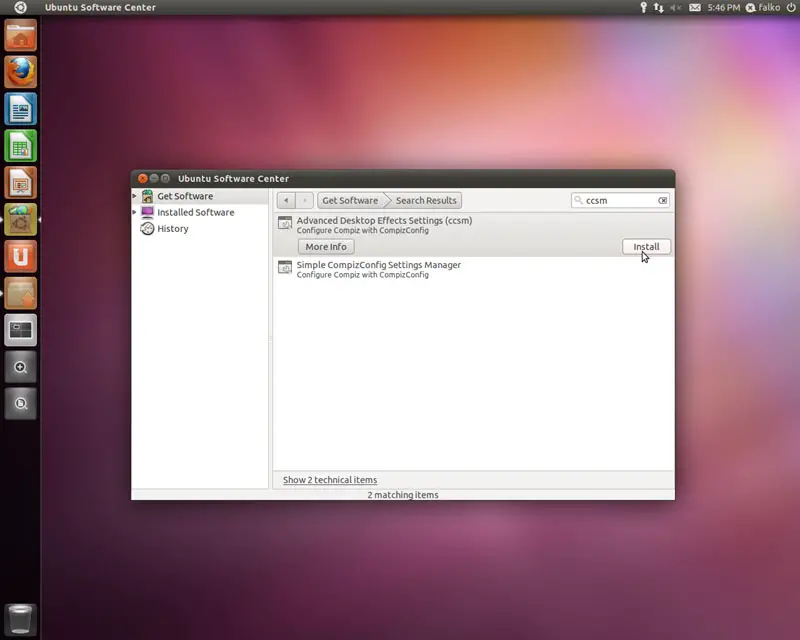
Task: Click the Installed Software monitor icon
Action: point(147,212)
